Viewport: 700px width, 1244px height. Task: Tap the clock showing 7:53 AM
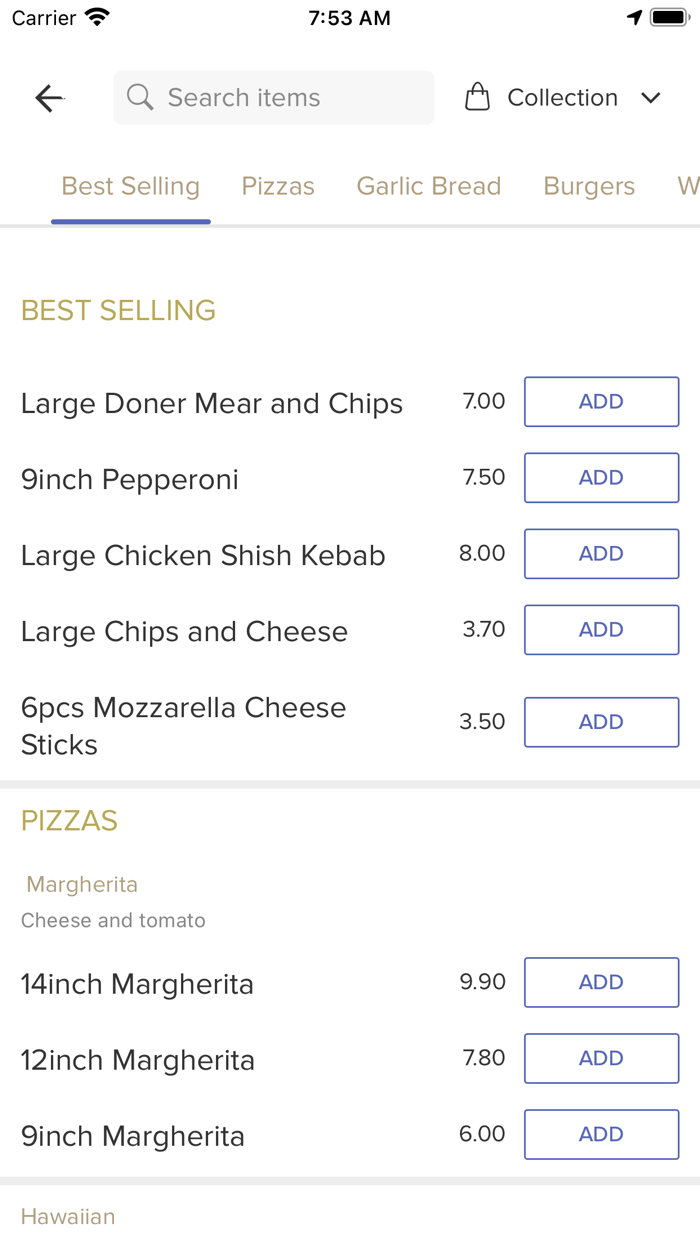(349, 16)
